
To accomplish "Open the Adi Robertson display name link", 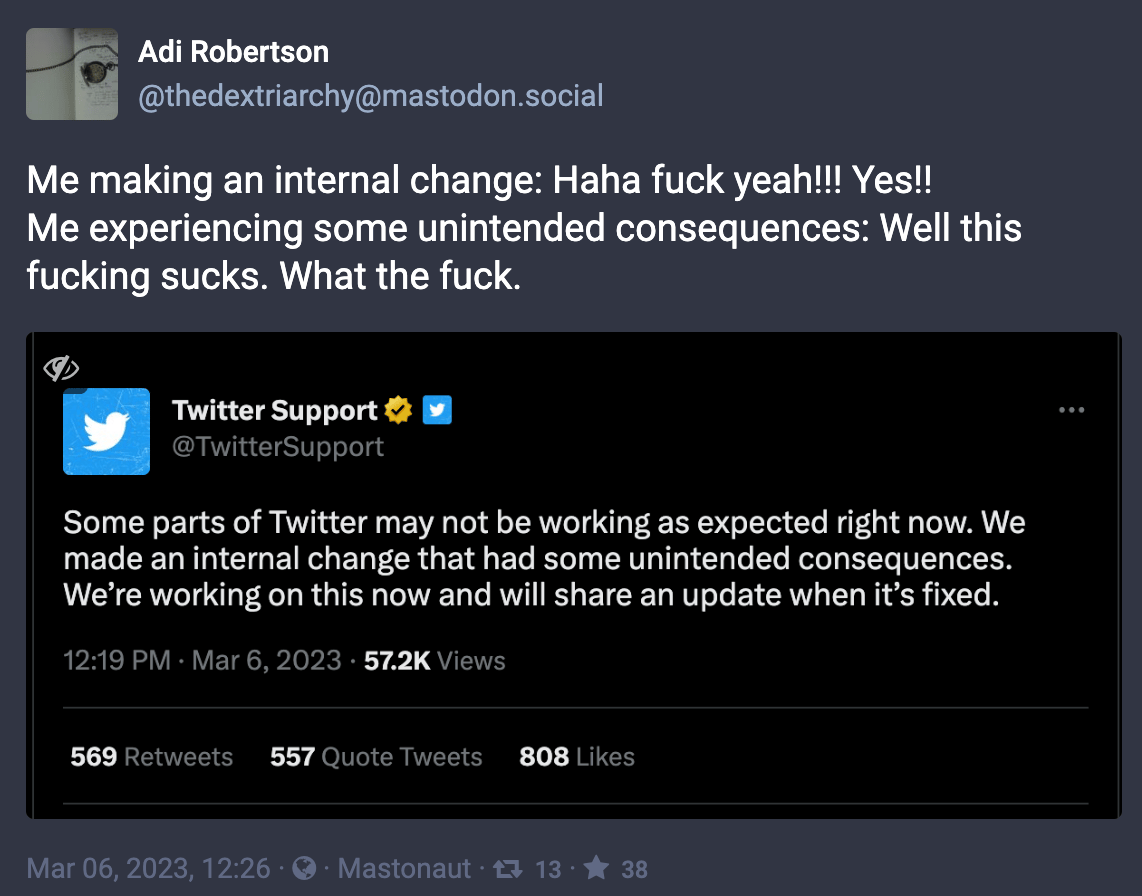I will (233, 52).
